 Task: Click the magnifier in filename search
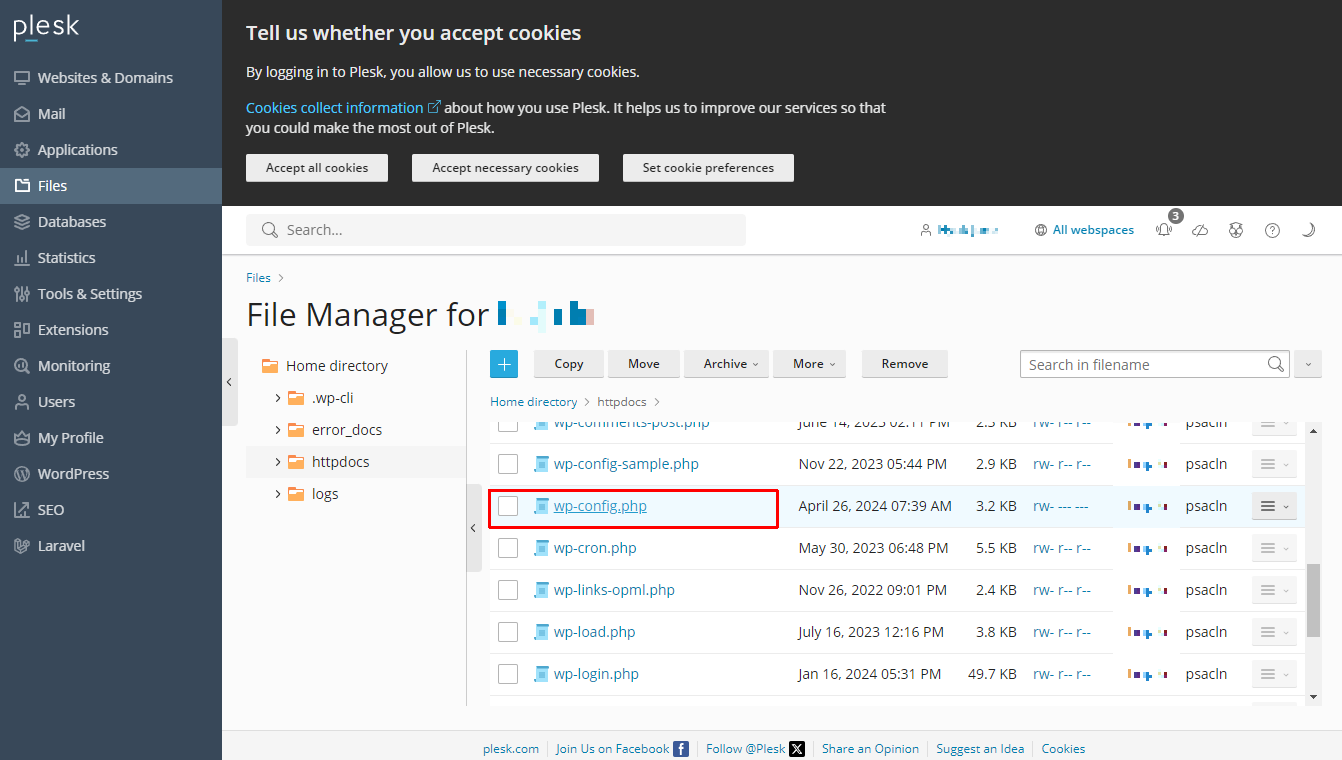point(1276,364)
